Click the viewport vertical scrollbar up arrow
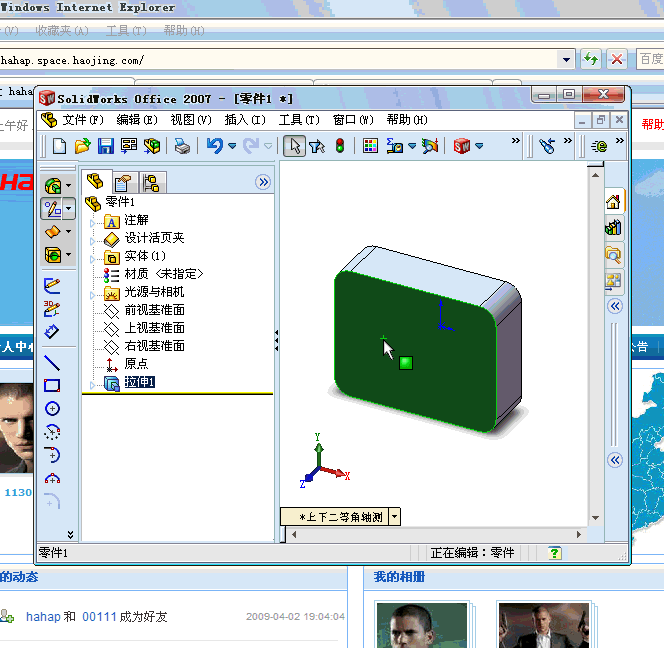Viewport: 664px width, 648px height. coord(595,175)
